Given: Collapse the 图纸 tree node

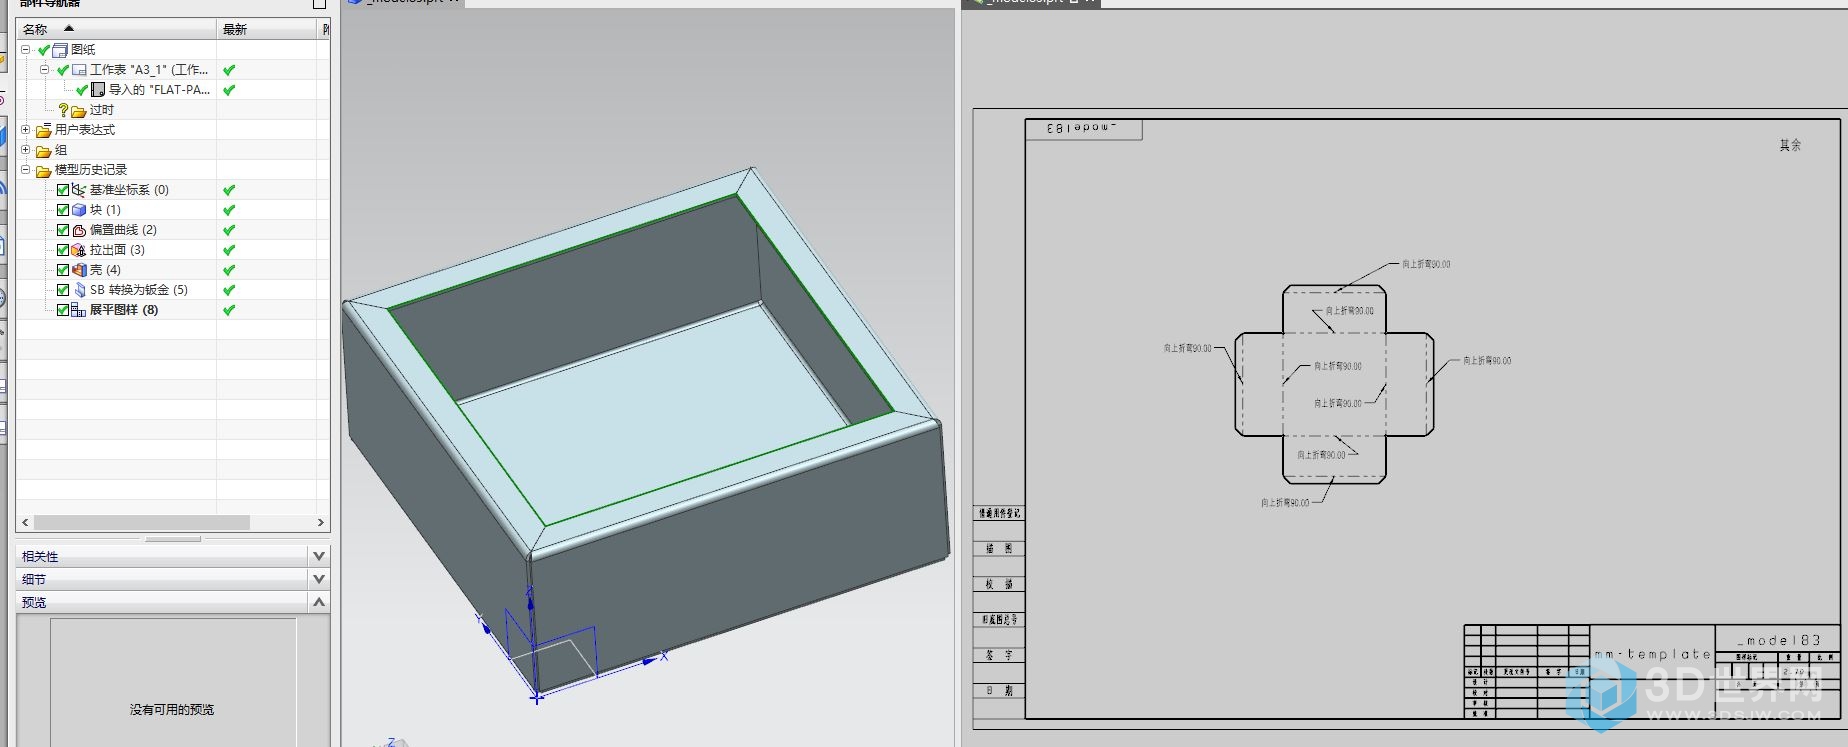Looking at the screenshot, I should 26,49.
